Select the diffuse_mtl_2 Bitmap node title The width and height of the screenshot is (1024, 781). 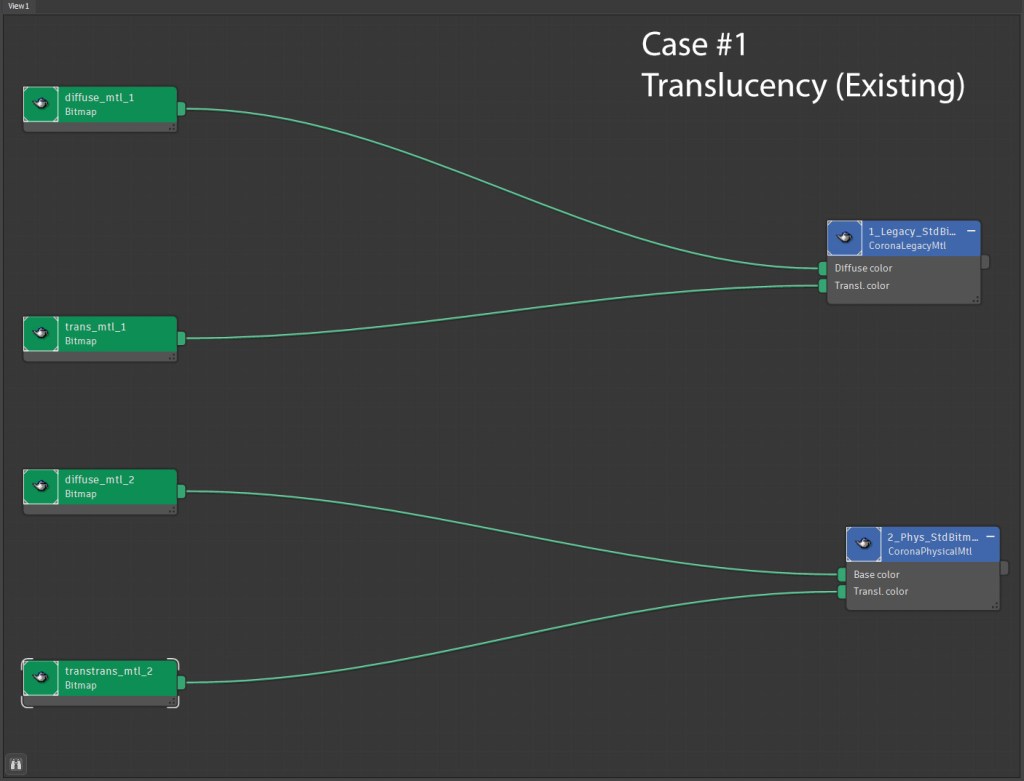(x=100, y=480)
